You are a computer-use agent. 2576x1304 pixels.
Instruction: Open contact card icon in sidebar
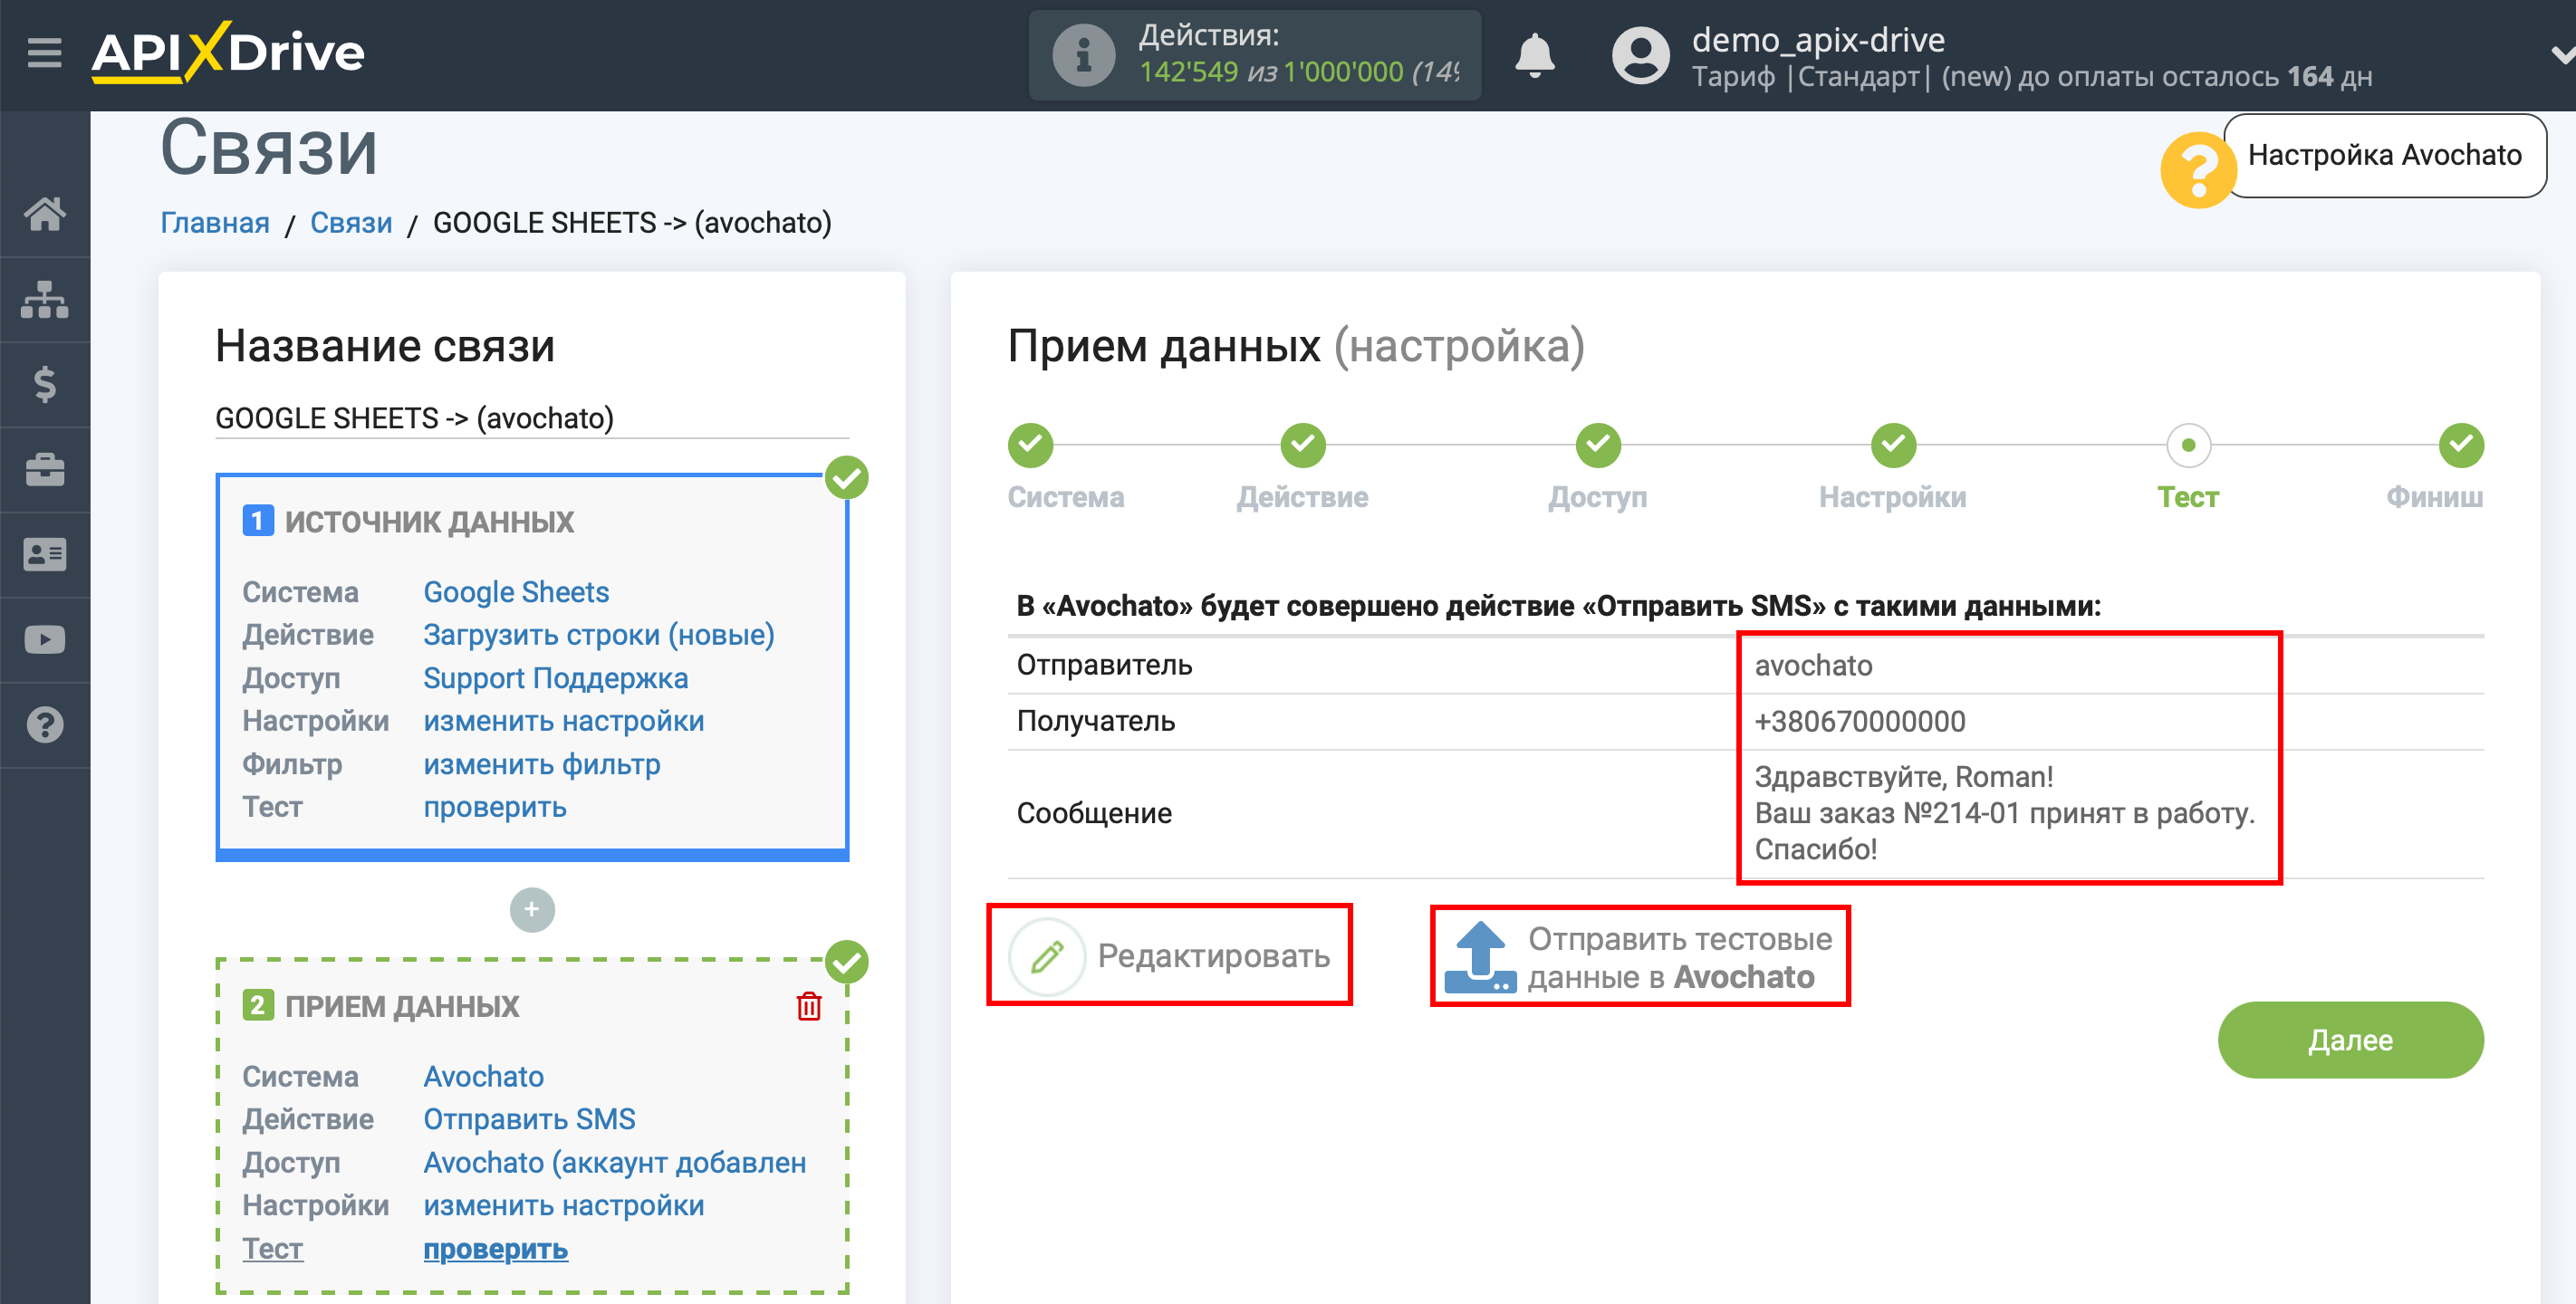45,554
